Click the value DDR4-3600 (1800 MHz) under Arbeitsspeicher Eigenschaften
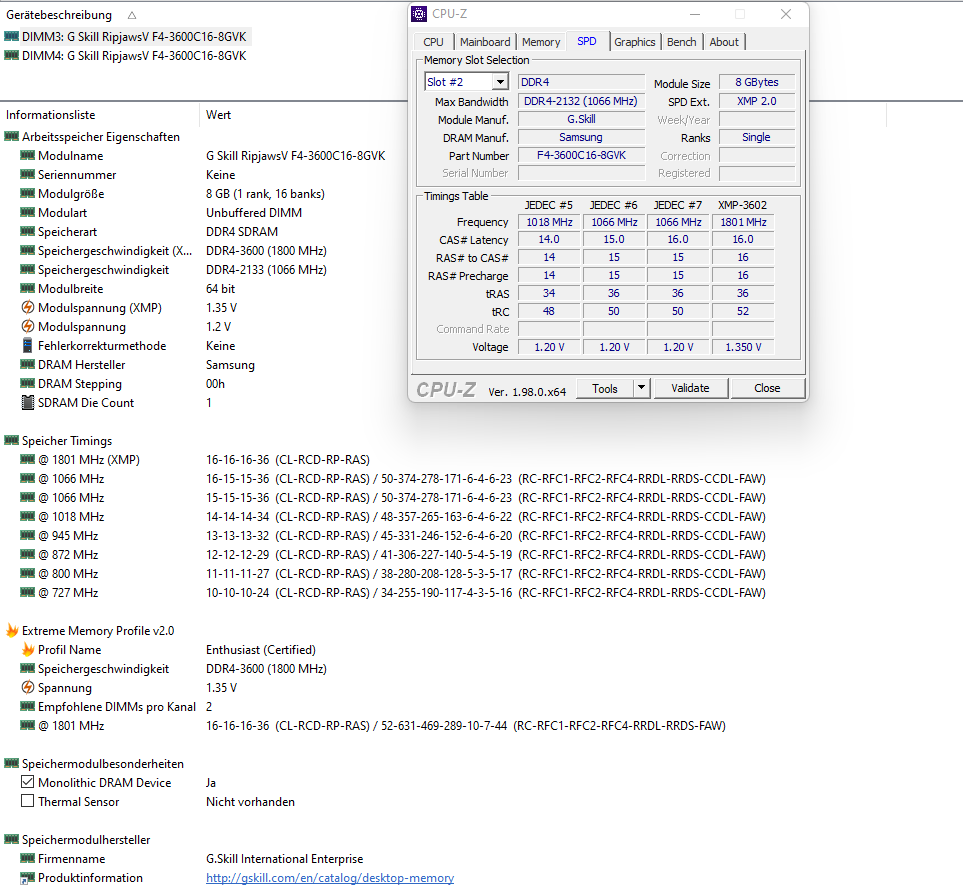 click(x=266, y=251)
